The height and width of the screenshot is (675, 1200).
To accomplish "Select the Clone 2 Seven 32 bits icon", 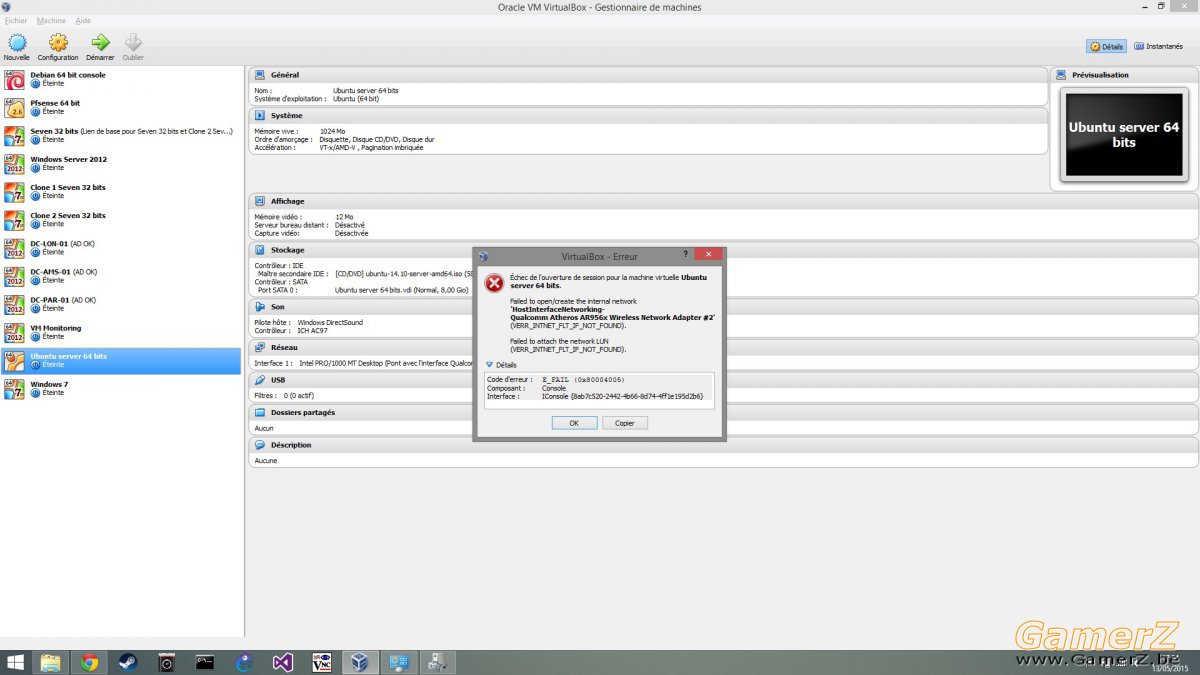I will [15, 220].
